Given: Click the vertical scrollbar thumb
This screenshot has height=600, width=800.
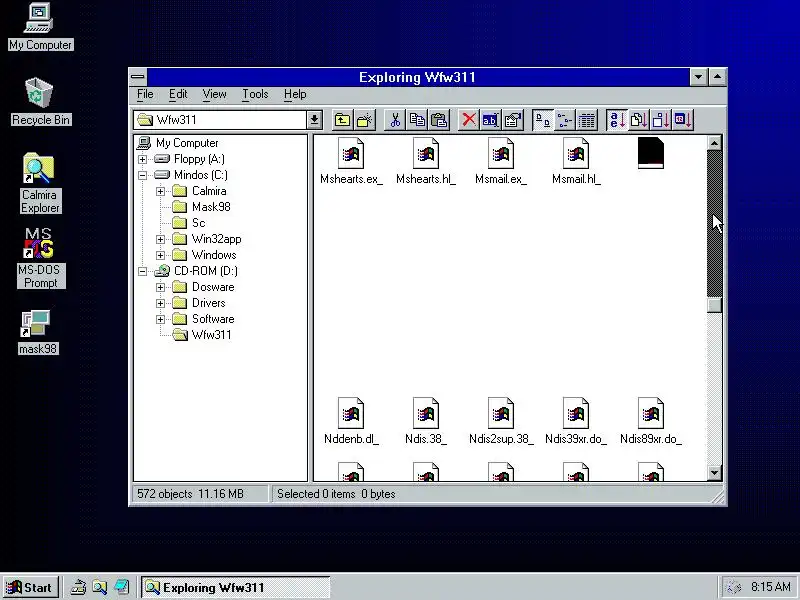Looking at the screenshot, I should click(x=714, y=305).
